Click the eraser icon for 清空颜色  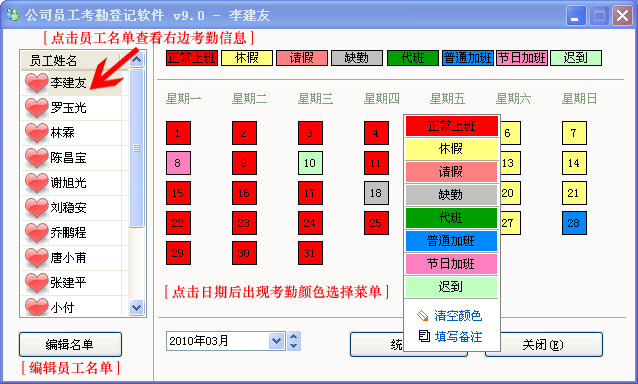(x=423, y=316)
